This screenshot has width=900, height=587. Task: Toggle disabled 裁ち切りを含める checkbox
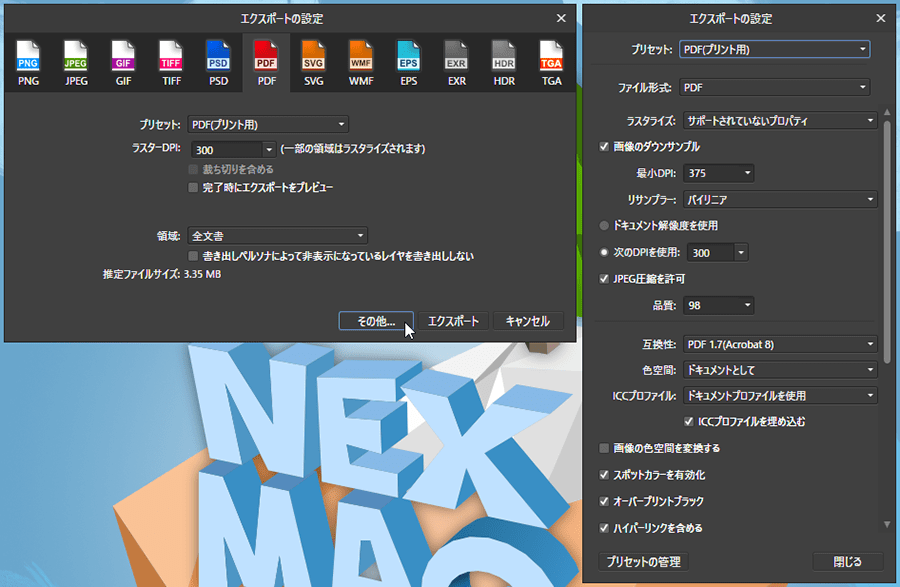click(193, 169)
